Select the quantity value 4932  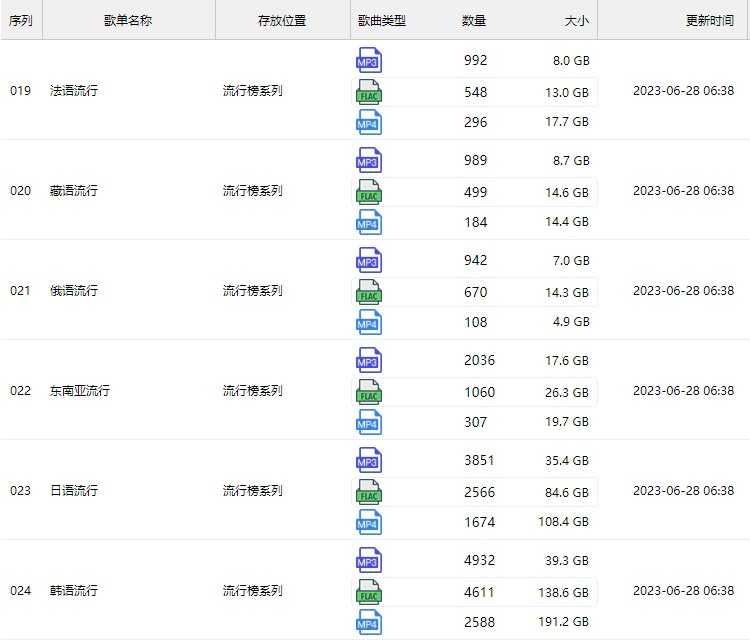tap(479, 560)
